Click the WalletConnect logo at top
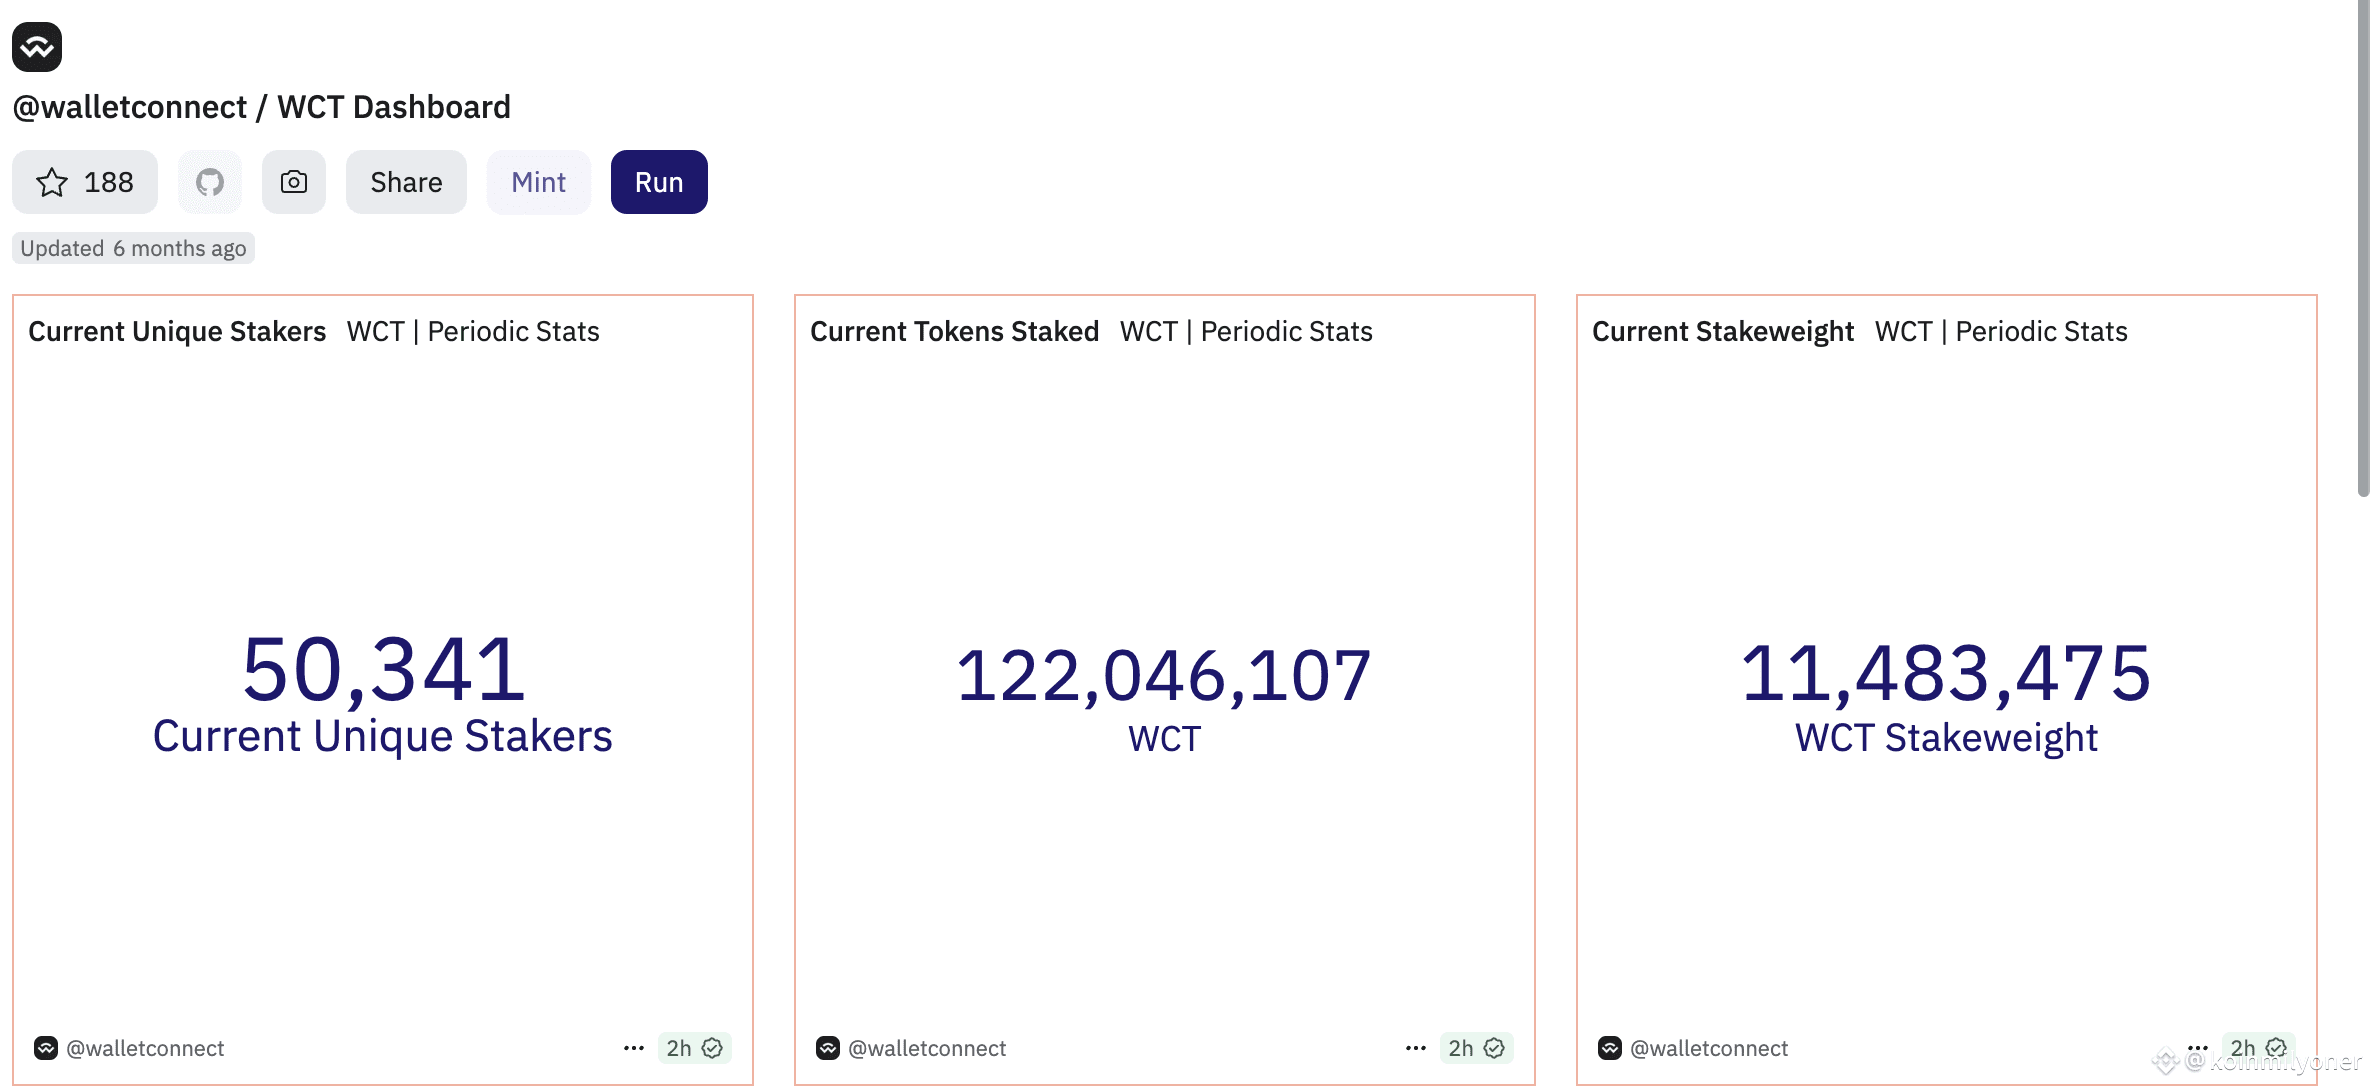Image resolution: width=2370 pixels, height=1086 pixels. pyautogui.click(x=37, y=47)
